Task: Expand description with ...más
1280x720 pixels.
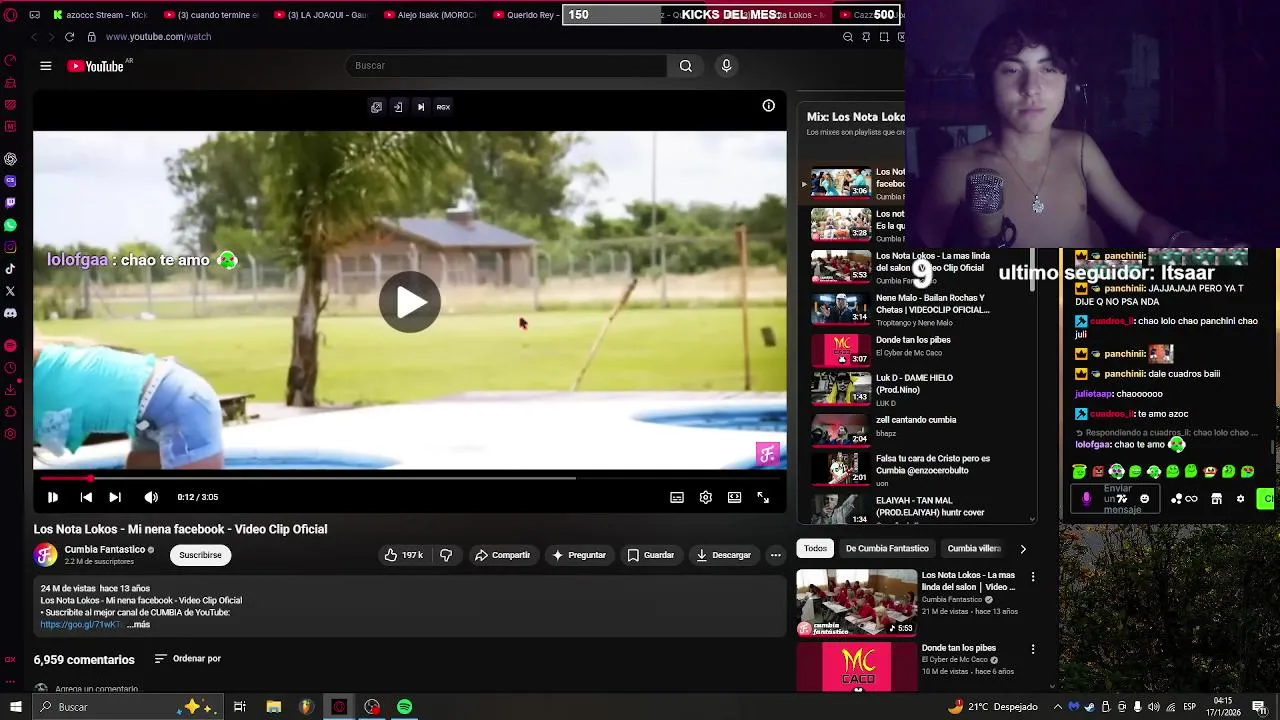Action: click(x=139, y=625)
